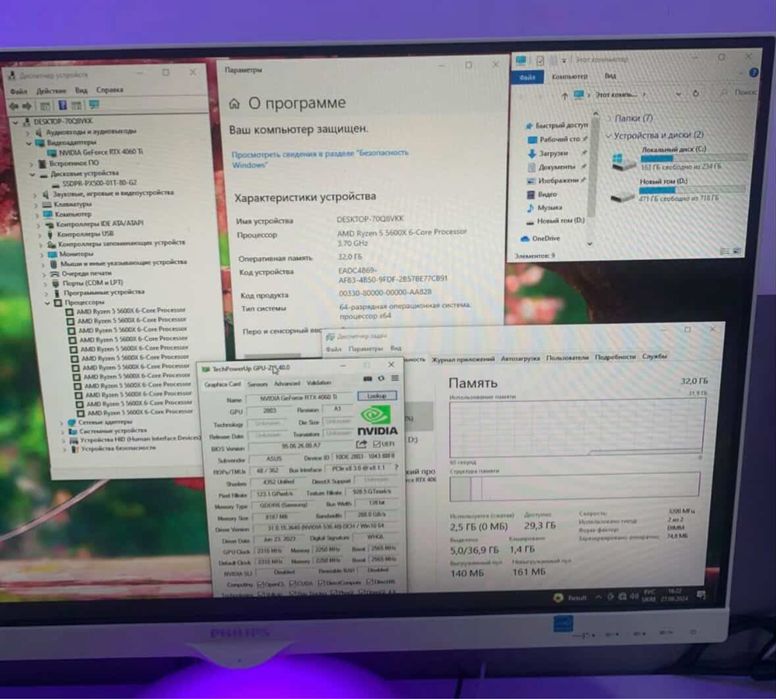Screen dimensions: 776x699
Task: Open the Безопасность Windows details link
Action: (x=320, y=158)
